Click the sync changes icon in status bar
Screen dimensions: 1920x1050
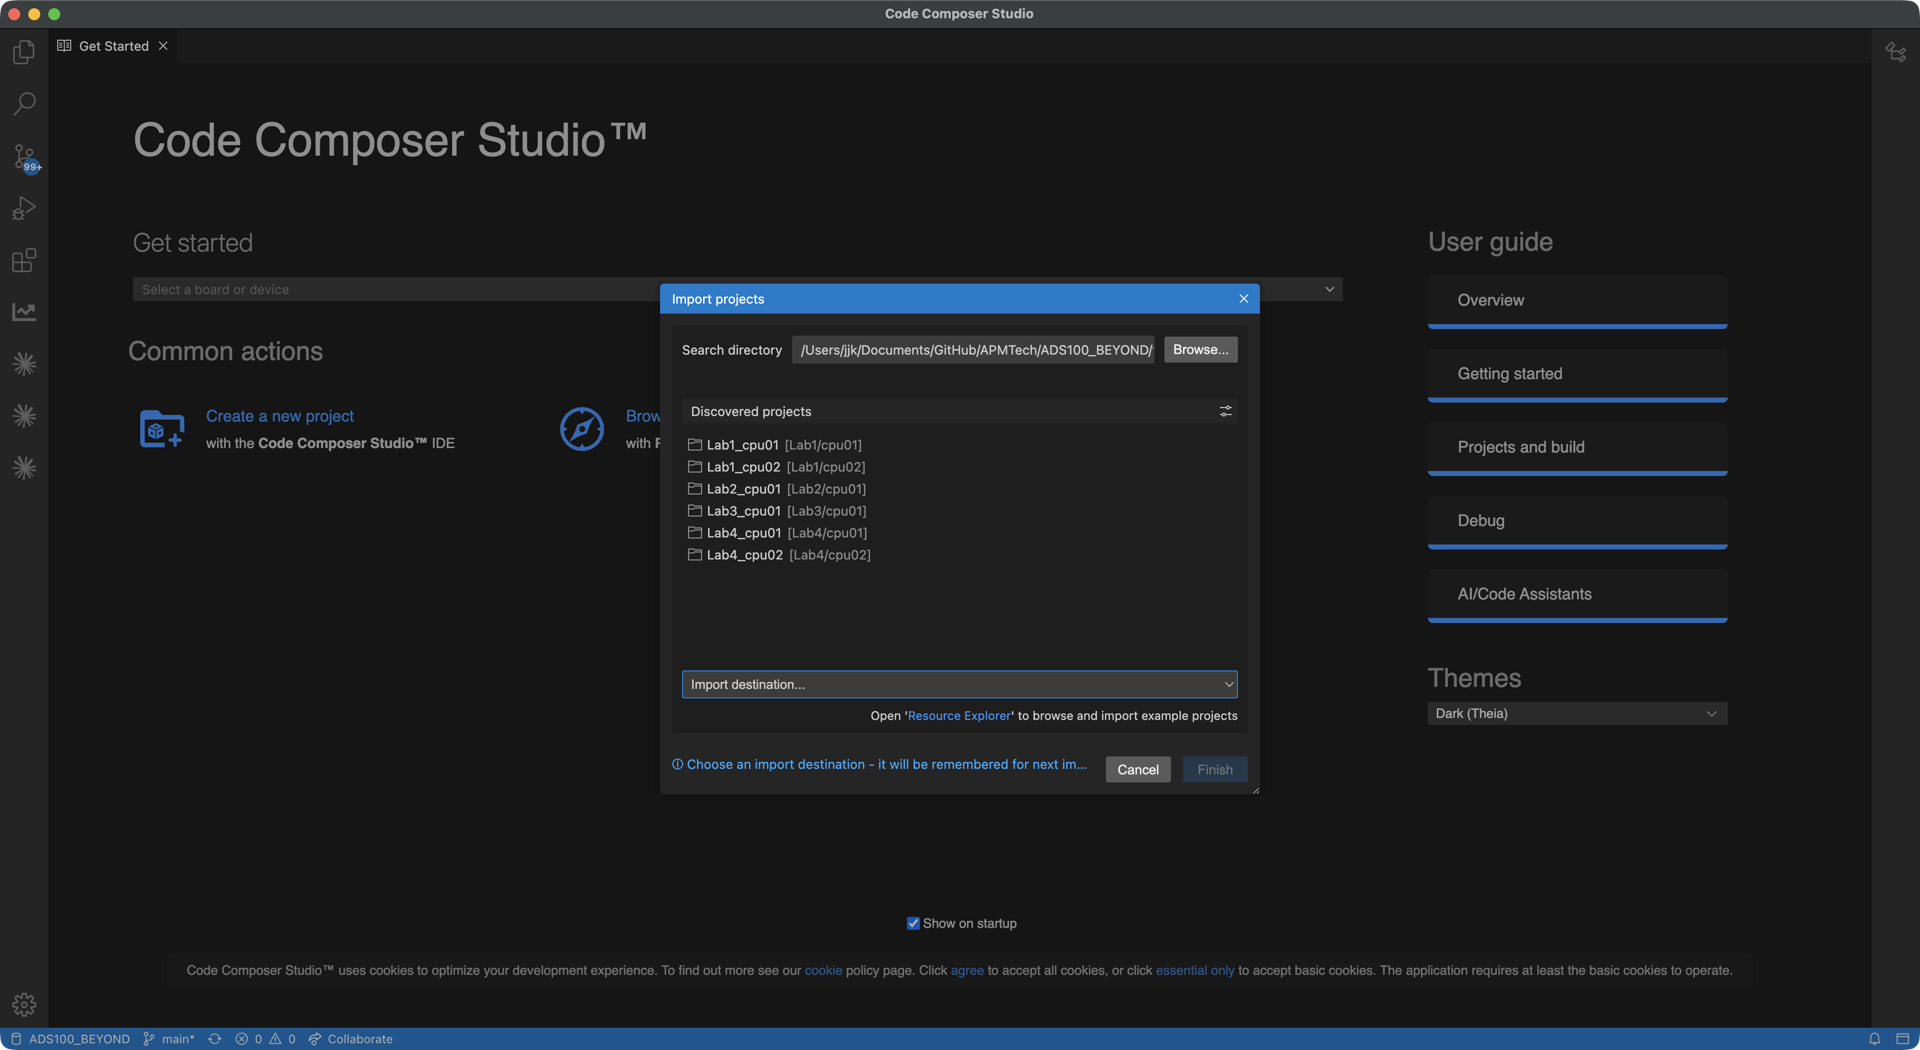coord(215,1039)
